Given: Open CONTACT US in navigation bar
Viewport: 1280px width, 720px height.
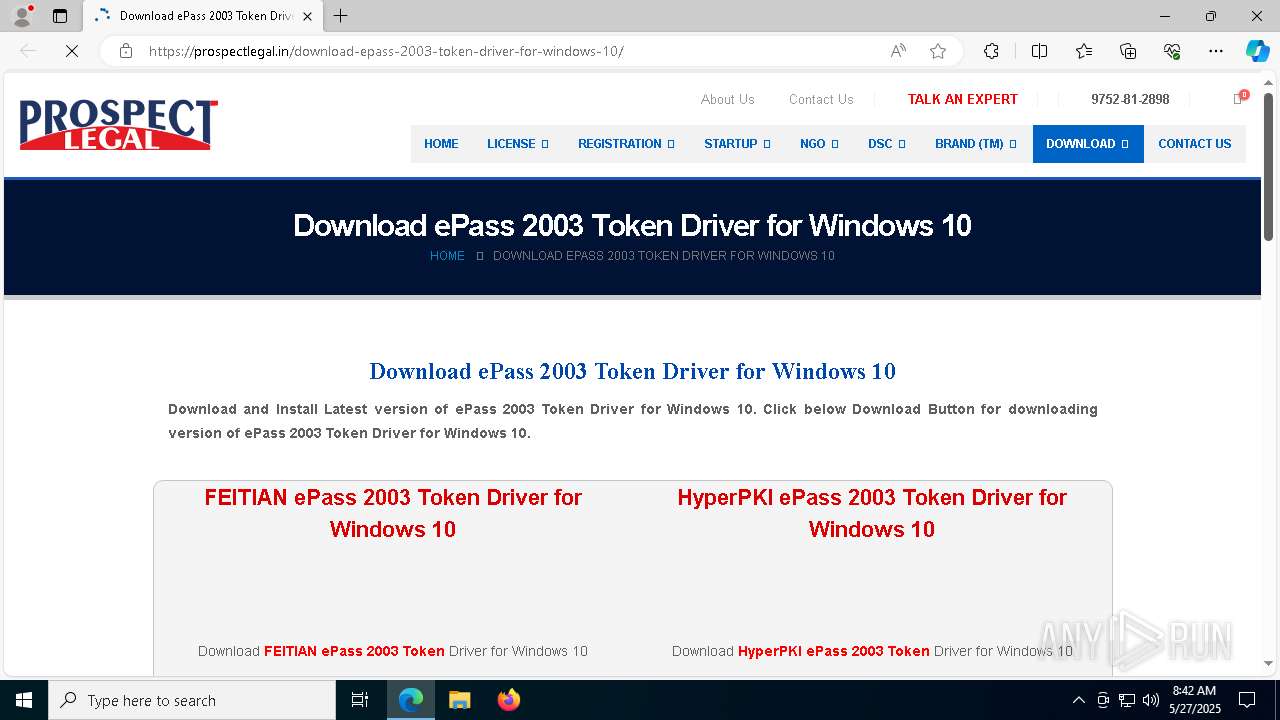Looking at the screenshot, I should [x=1194, y=144].
